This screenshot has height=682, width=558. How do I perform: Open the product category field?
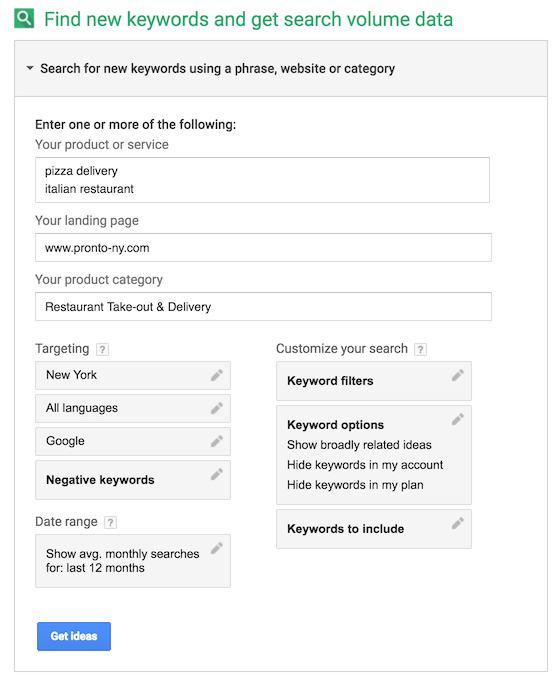(264, 307)
